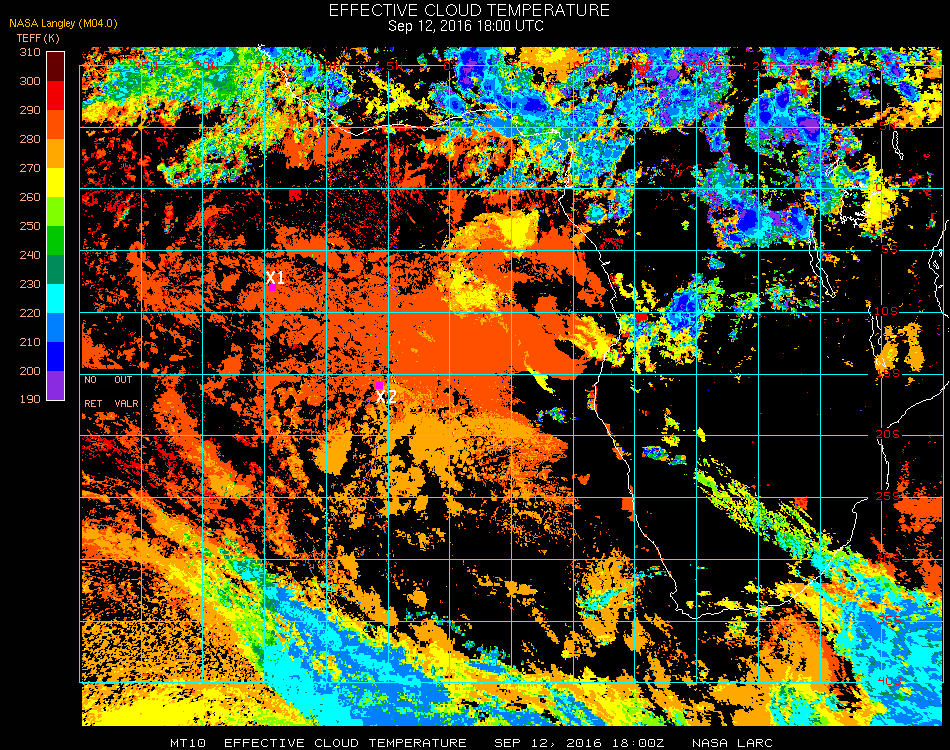Select the light blue 210-220 K legend swatch
The image size is (950, 750).
(x=55, y=328)
